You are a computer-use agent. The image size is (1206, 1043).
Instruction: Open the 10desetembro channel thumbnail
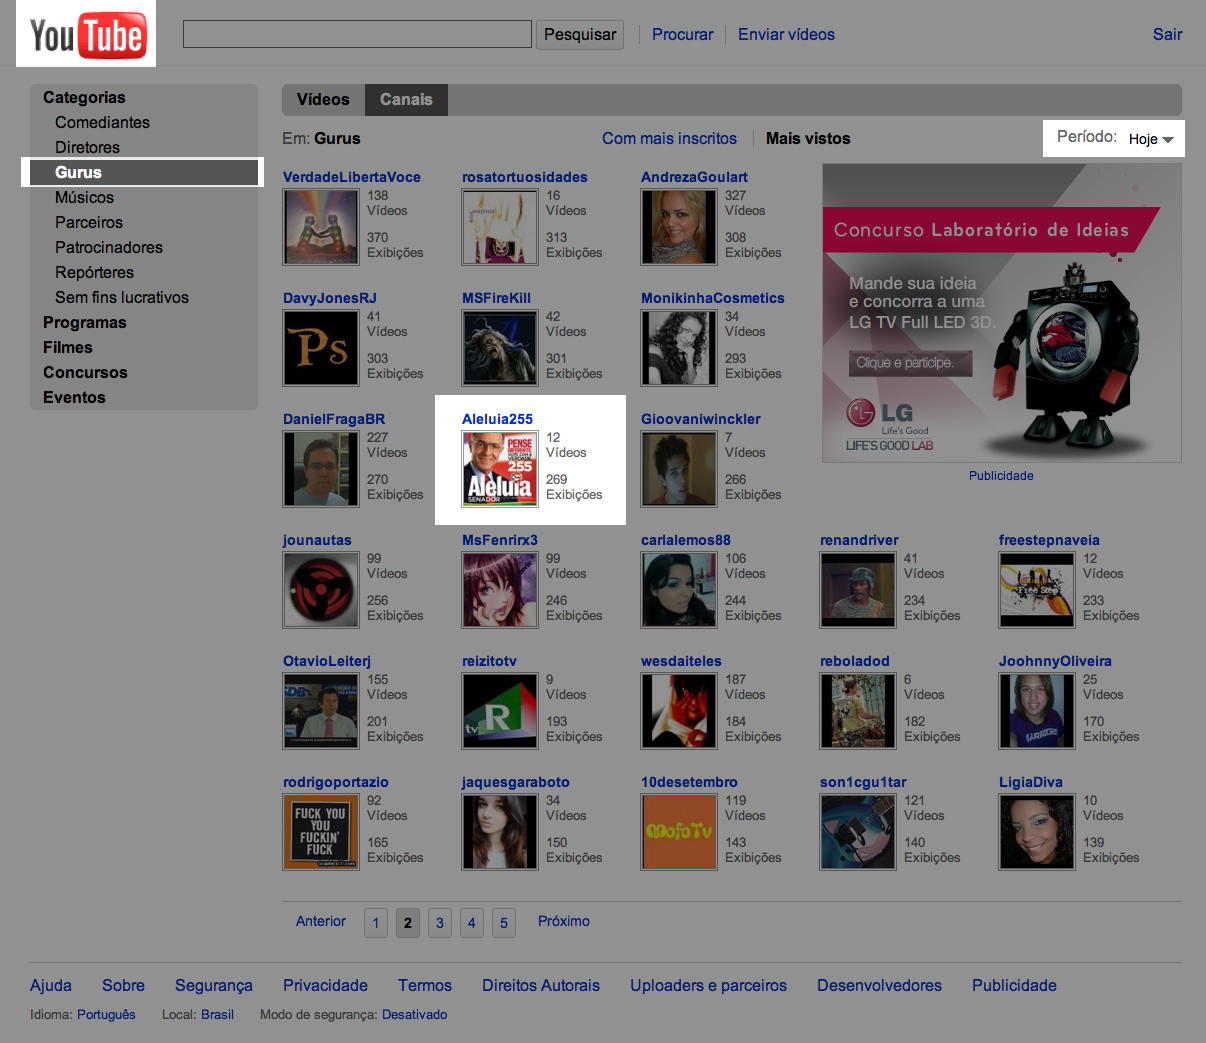point(678,832)
